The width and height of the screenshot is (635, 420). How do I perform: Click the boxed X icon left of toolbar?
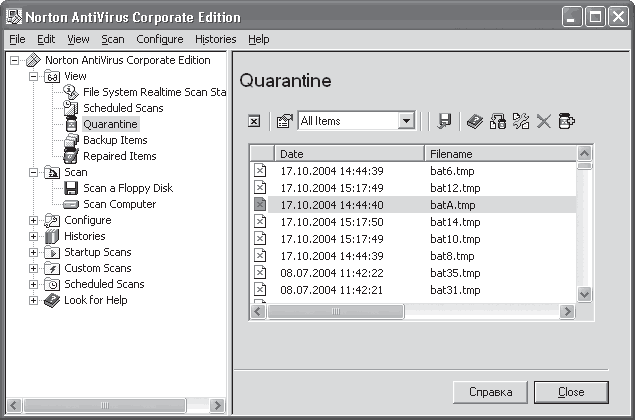(x=254, y=121)
